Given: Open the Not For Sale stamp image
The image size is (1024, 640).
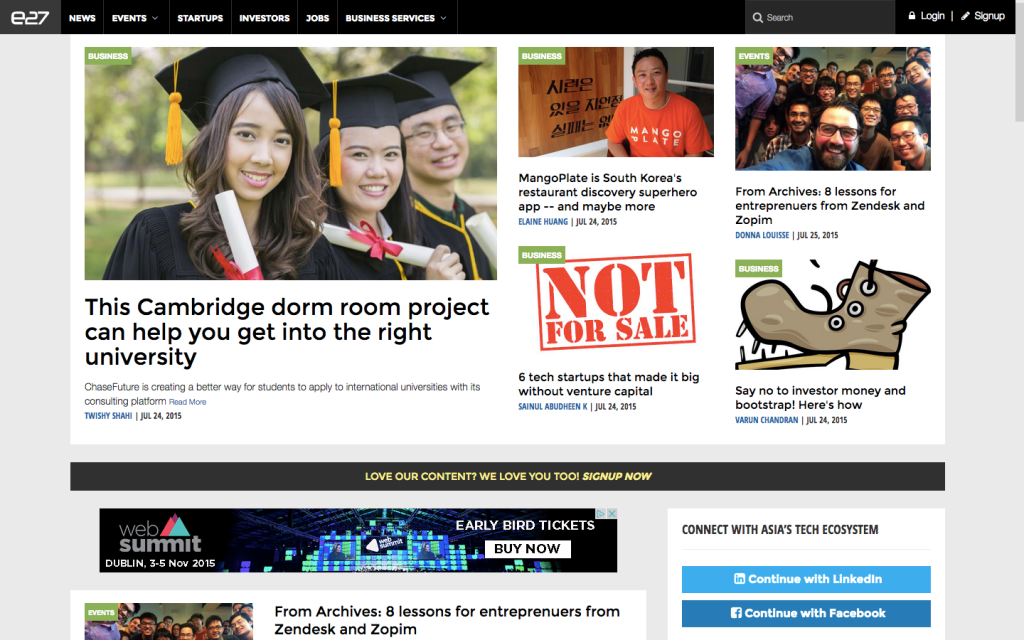Looking at the screenshot, I should point(616,302).
